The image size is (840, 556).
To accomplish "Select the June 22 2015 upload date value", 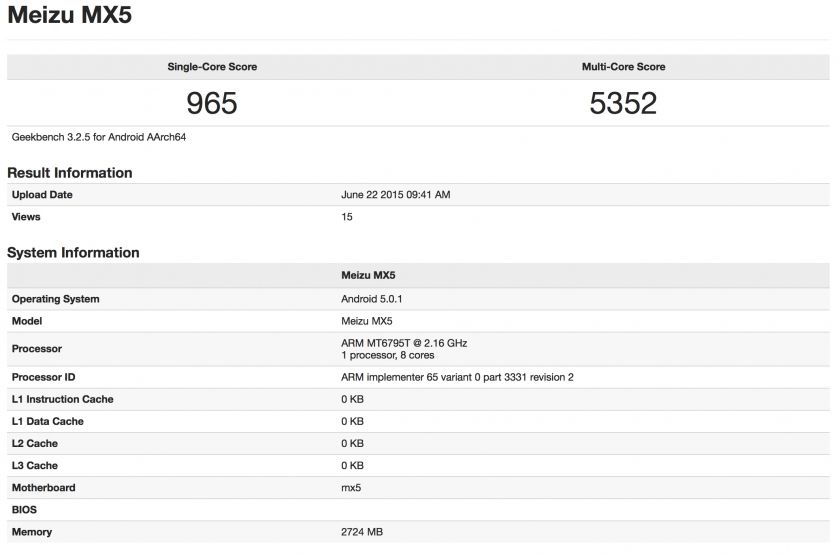I will coord(396,195).
